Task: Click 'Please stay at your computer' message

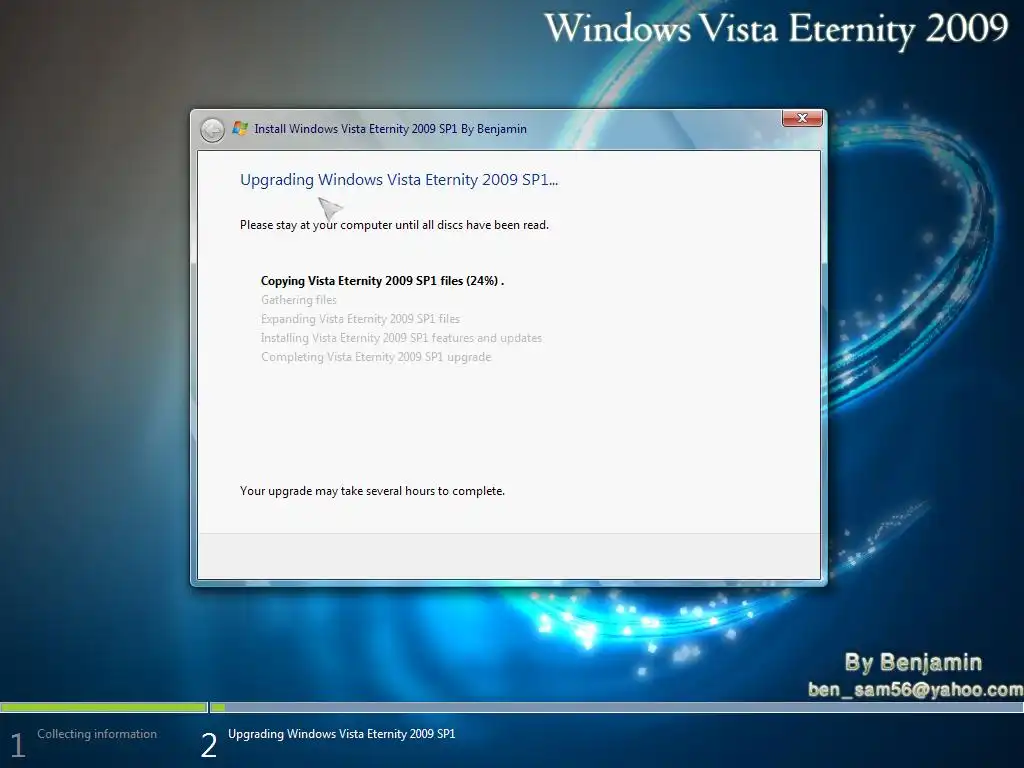Action: [394, 225]
